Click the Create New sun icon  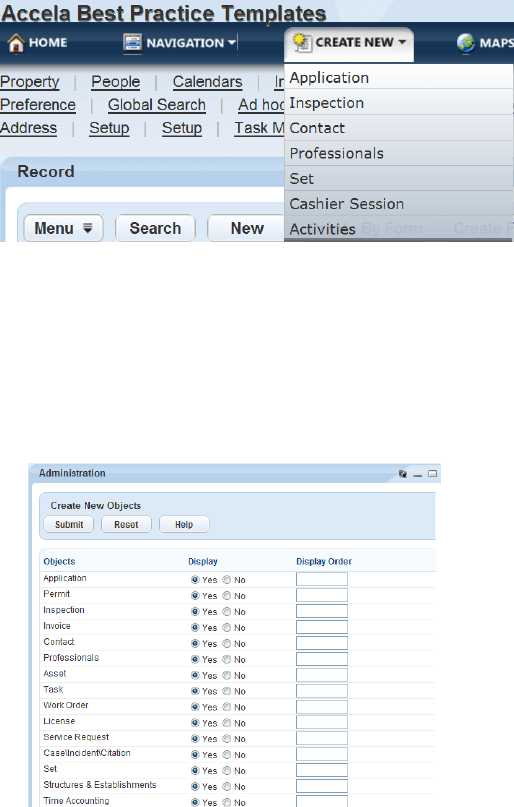(x=302, y=42)
